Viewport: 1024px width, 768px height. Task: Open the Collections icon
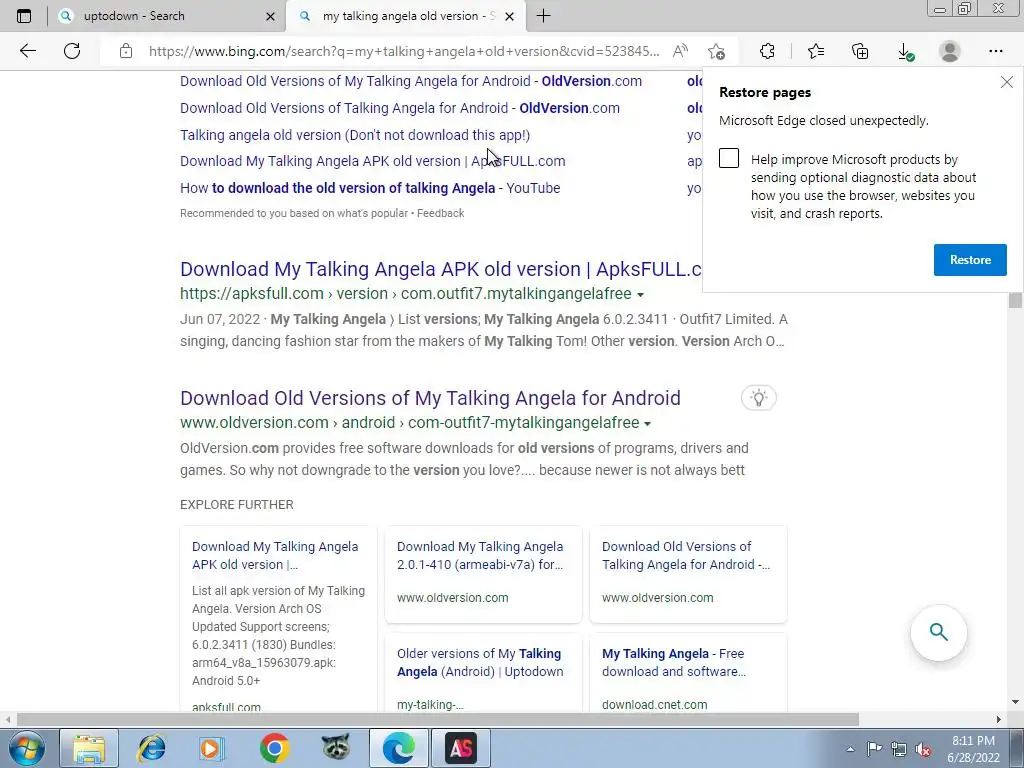click(x=860, y=51)
